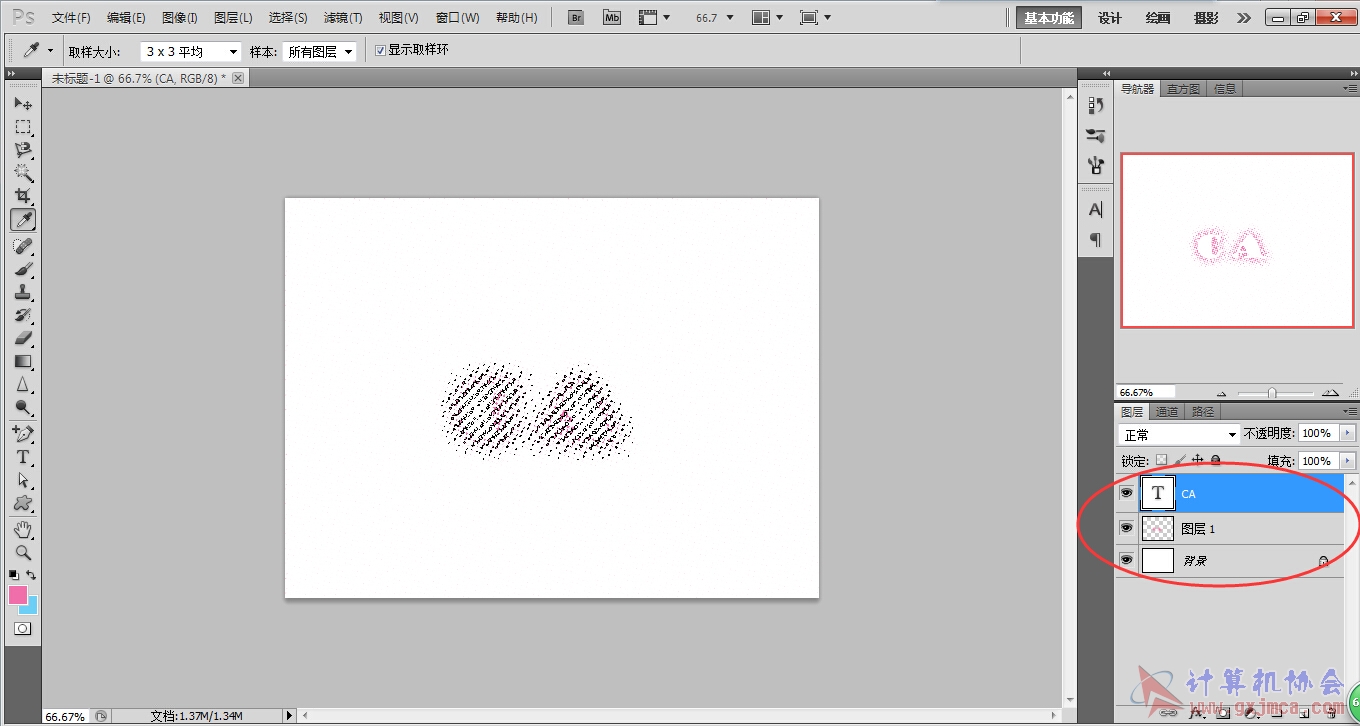This screenshot has width=1360, height=726.
Task: Select the Path Selection tool
Action: [23, 480]
